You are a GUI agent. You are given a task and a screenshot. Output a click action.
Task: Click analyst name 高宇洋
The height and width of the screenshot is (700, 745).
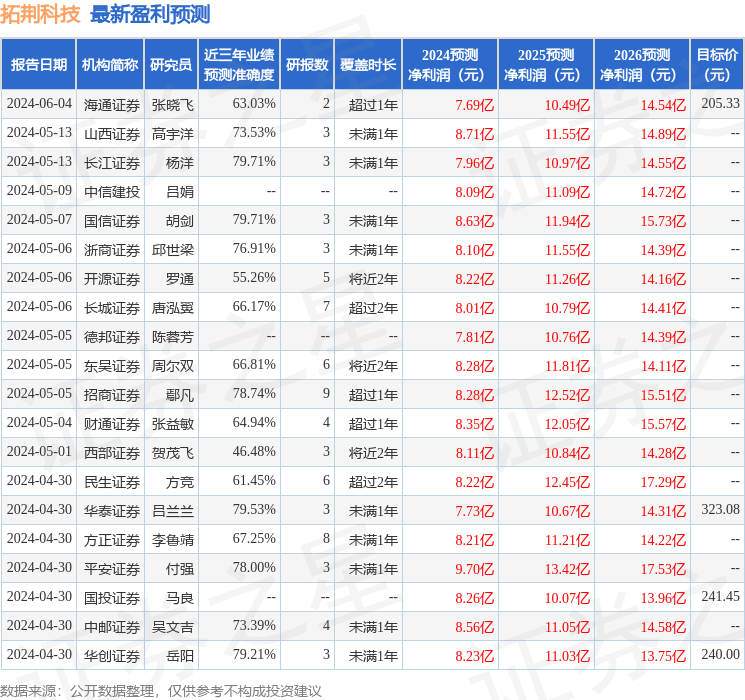click(172, 134)
